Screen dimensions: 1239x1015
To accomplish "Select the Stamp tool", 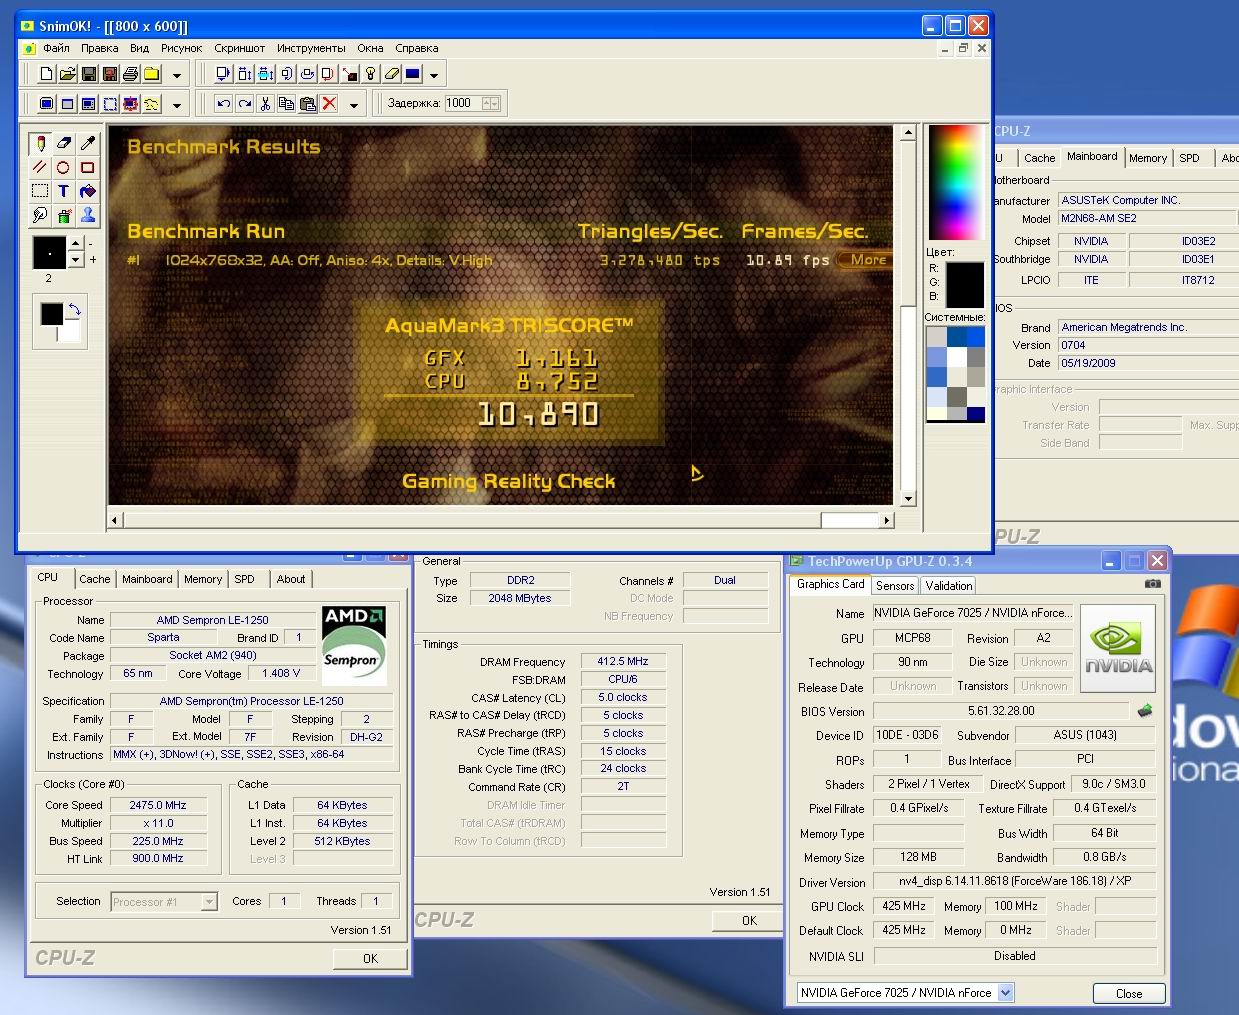I will coord(88,215).
